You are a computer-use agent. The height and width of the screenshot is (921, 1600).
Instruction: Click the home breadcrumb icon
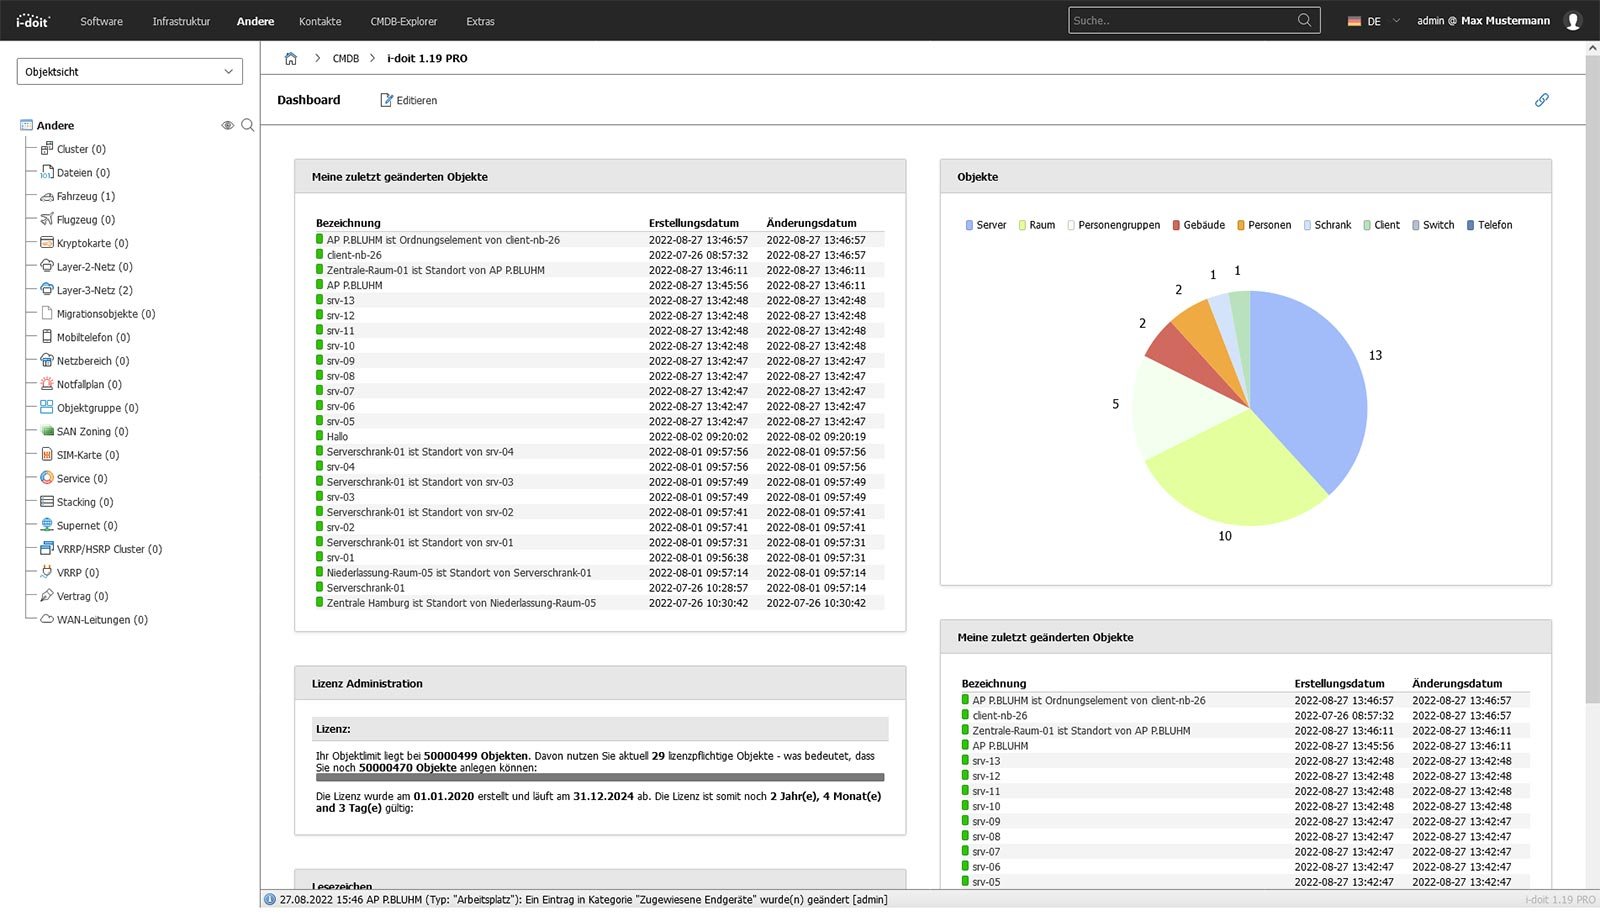291,59
